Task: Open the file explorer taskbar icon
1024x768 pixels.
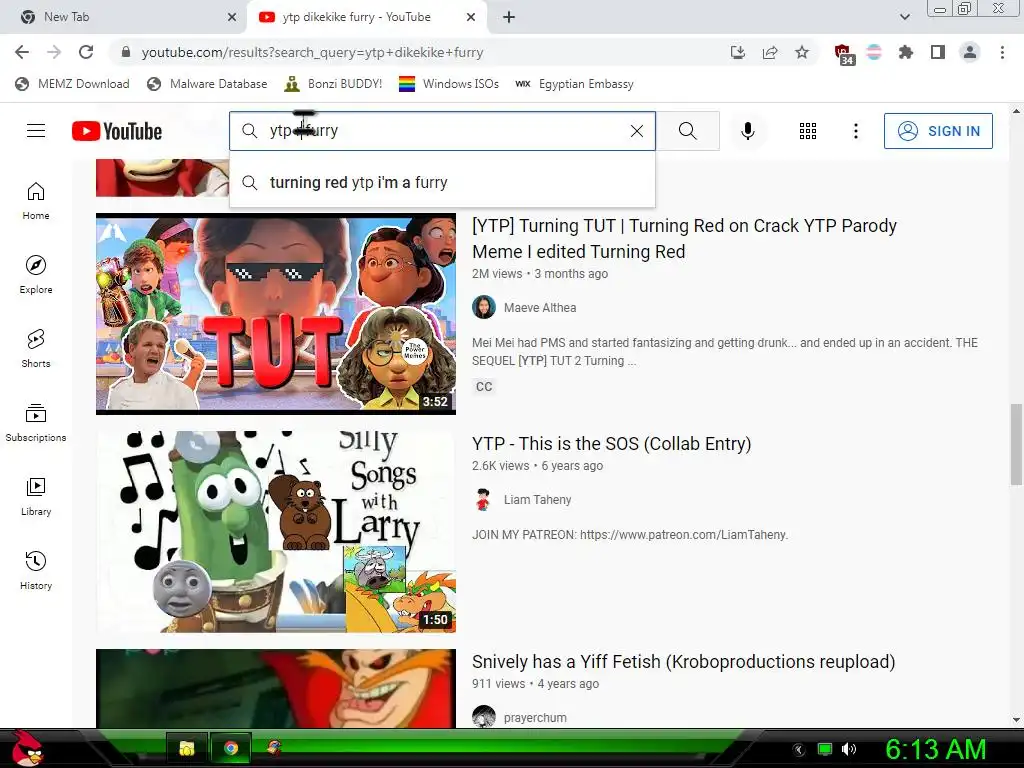Action: [x=187, y=748]
